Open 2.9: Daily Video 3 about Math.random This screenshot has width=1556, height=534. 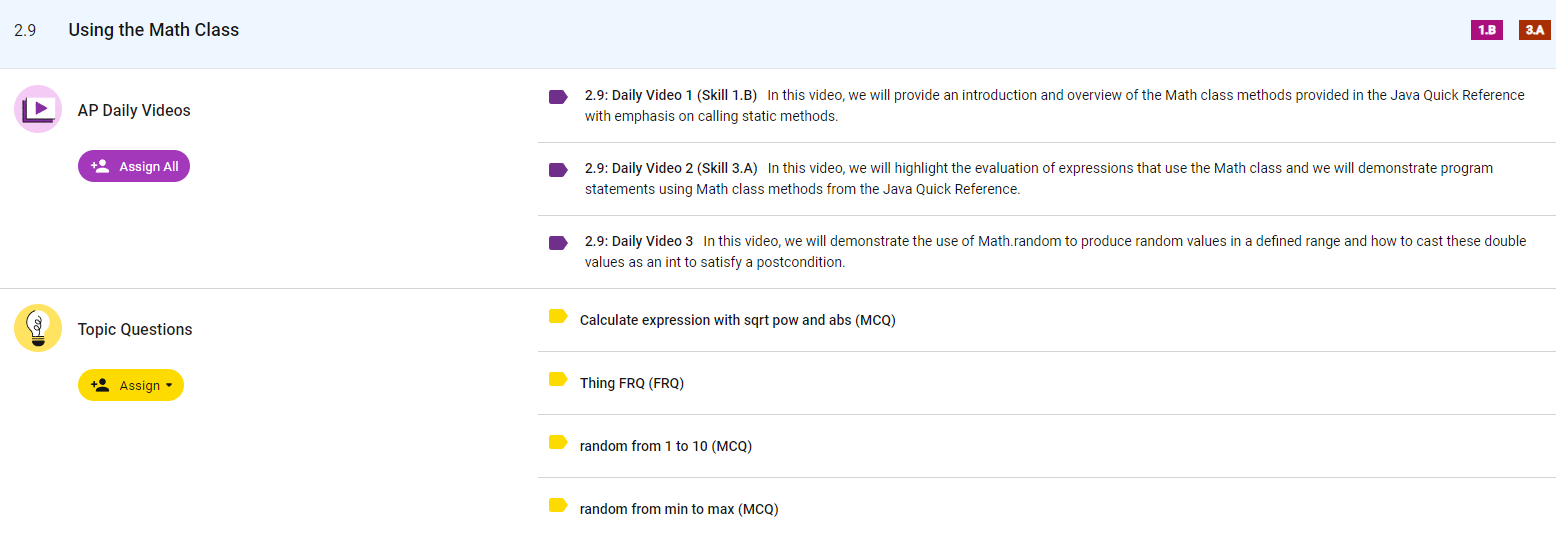tap(639, 241)
